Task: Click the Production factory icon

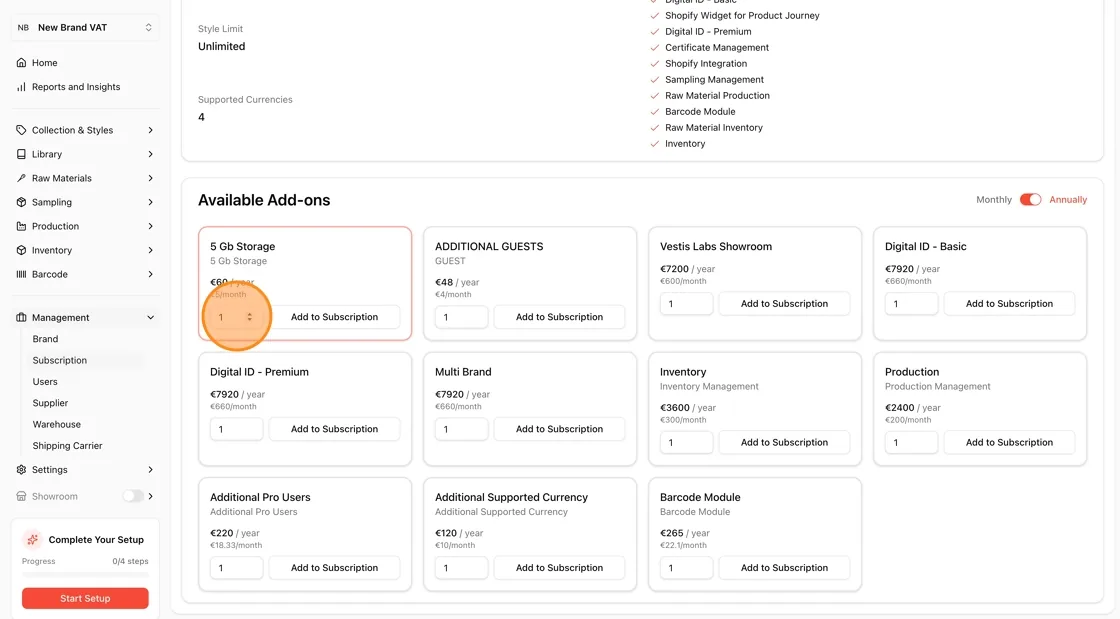Action: coord(21,226)
